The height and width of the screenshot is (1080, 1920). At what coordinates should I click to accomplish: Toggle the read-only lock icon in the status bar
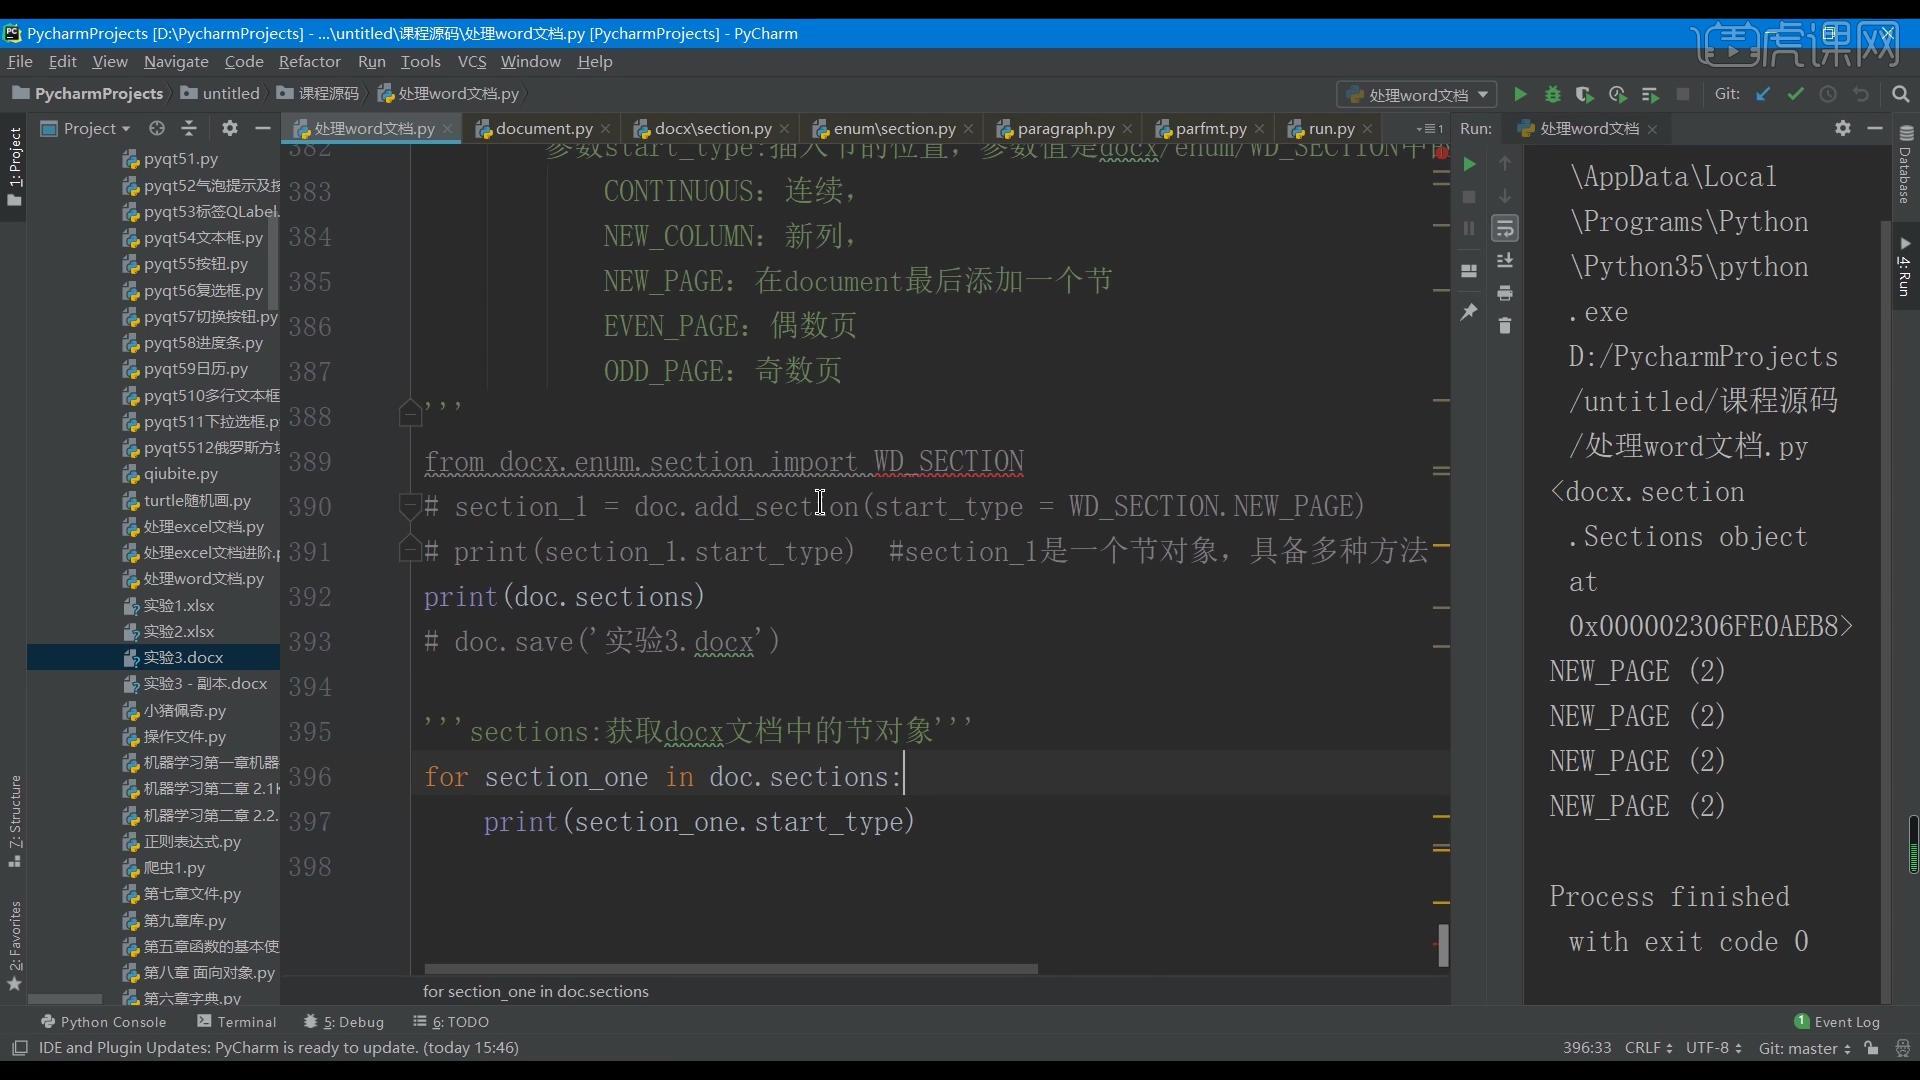click(1871, 1048)
